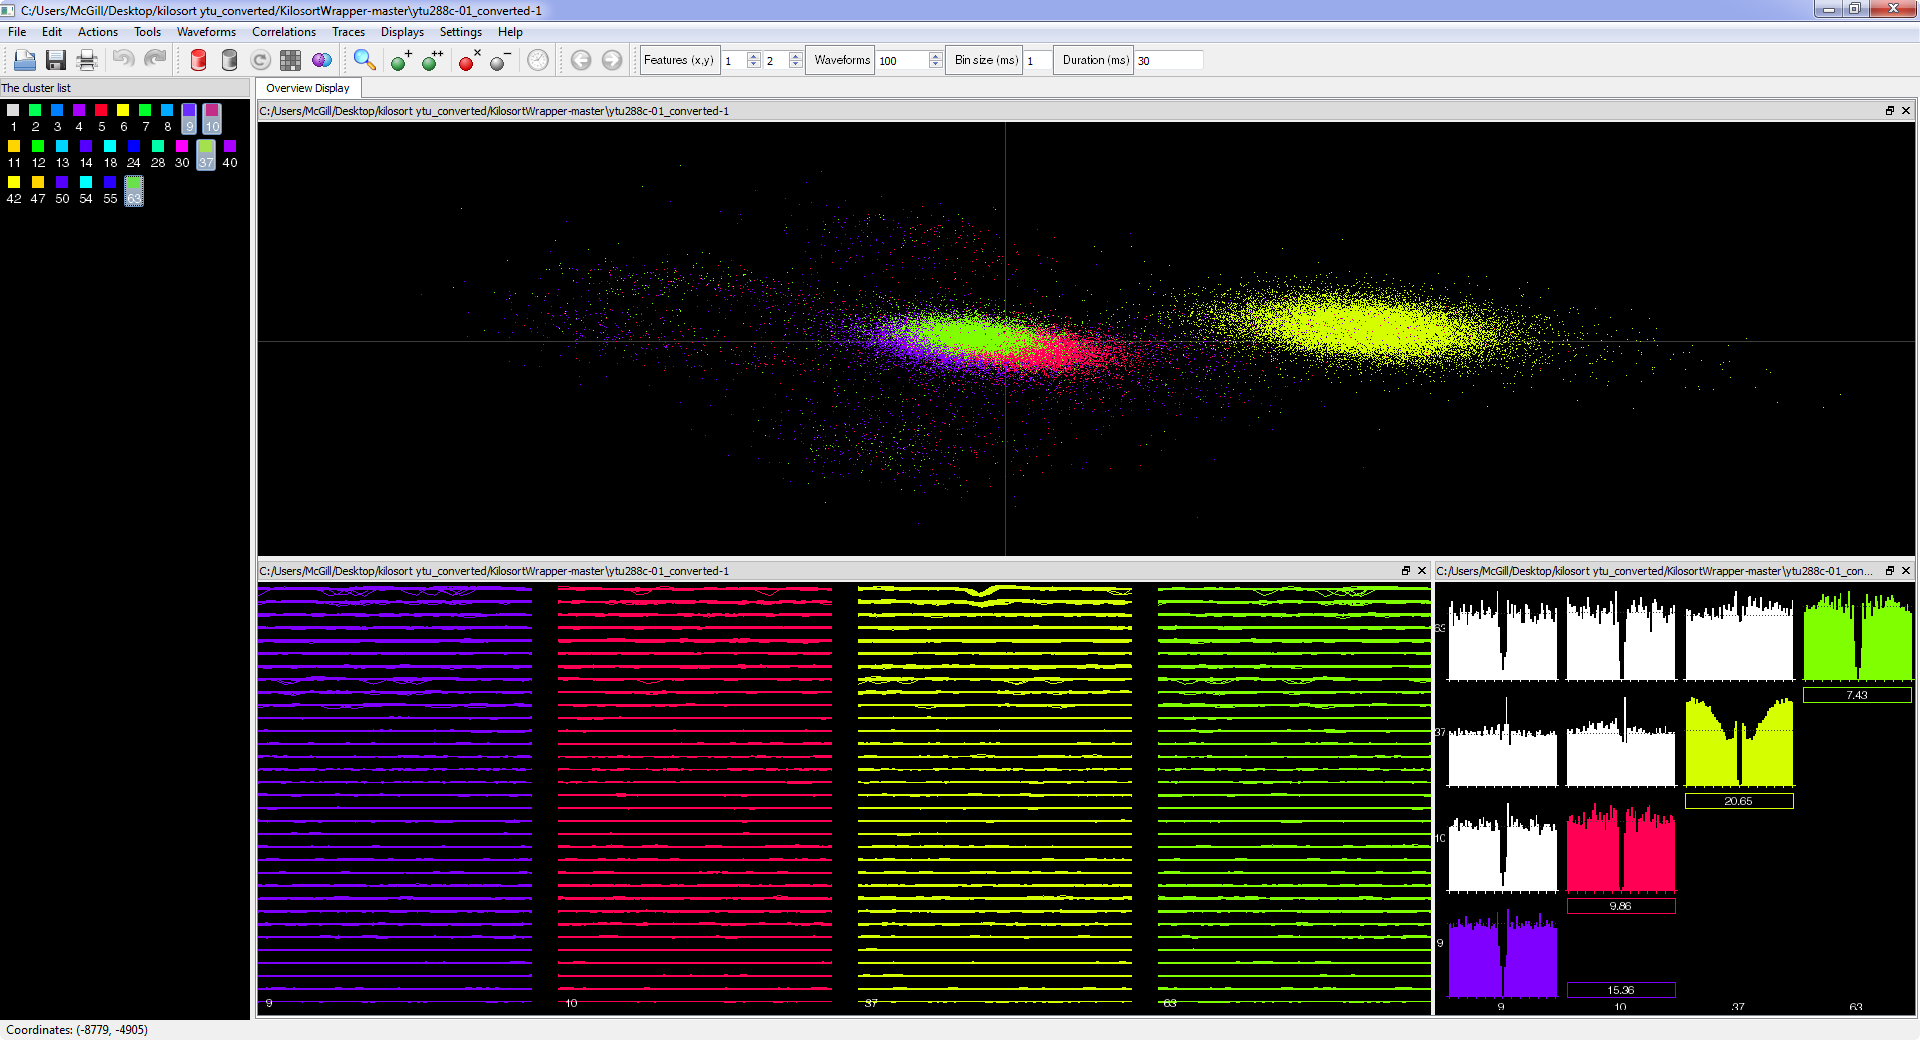Click the red cylinder toolbar icon
The image size is (1920, 1040).
198,61
